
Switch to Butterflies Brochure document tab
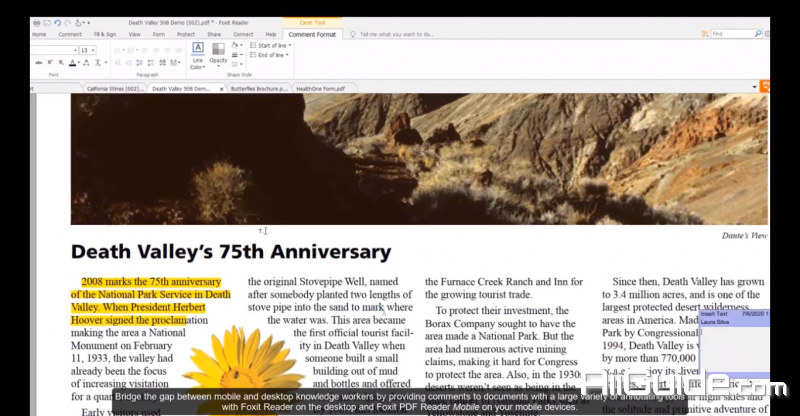pyautogui.click(x=259, y=88)
